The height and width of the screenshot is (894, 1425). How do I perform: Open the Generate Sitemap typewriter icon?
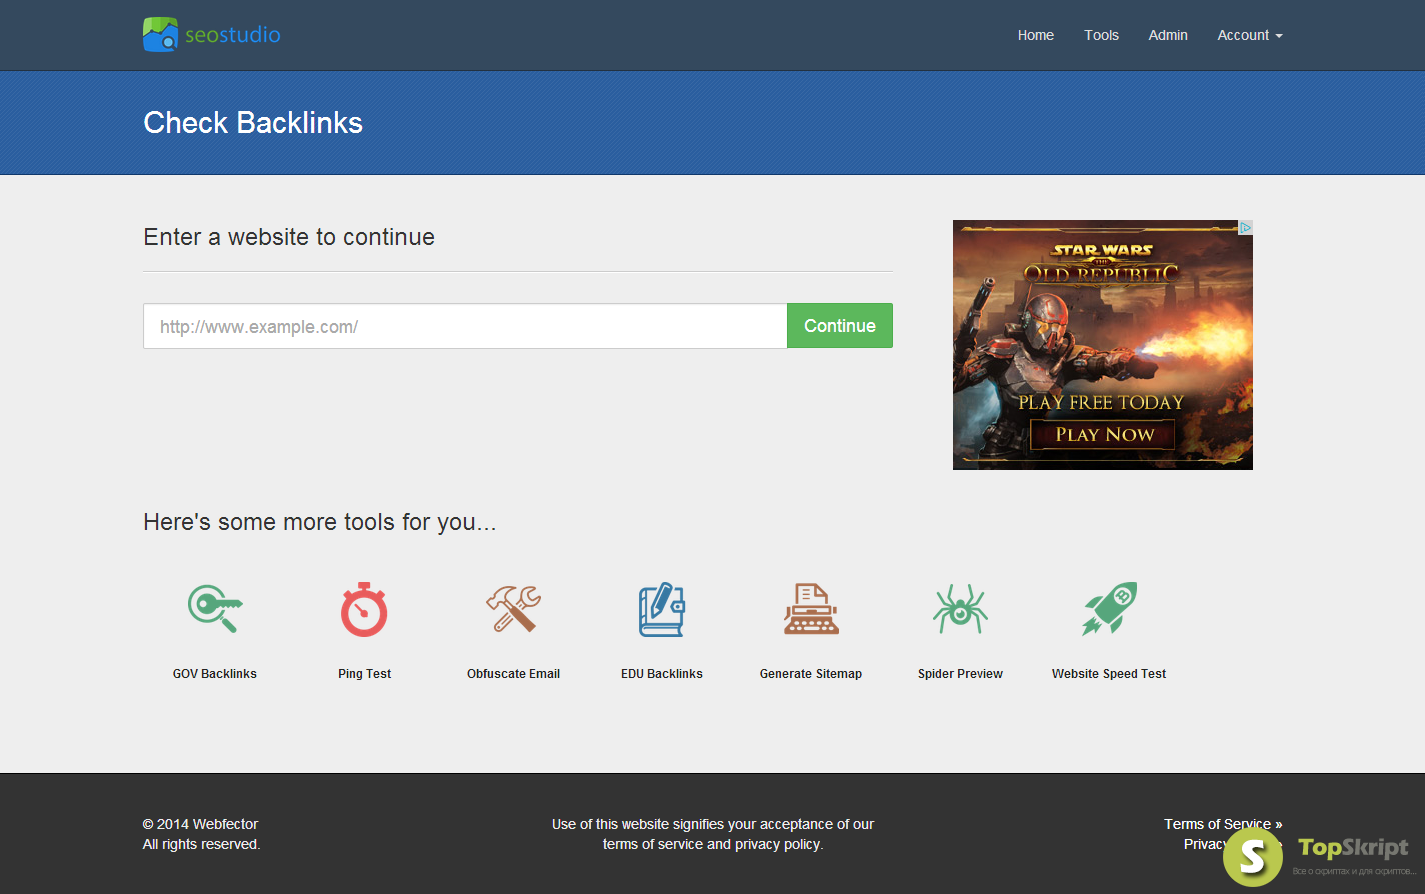pyautogui.click(x=811, y=609)
